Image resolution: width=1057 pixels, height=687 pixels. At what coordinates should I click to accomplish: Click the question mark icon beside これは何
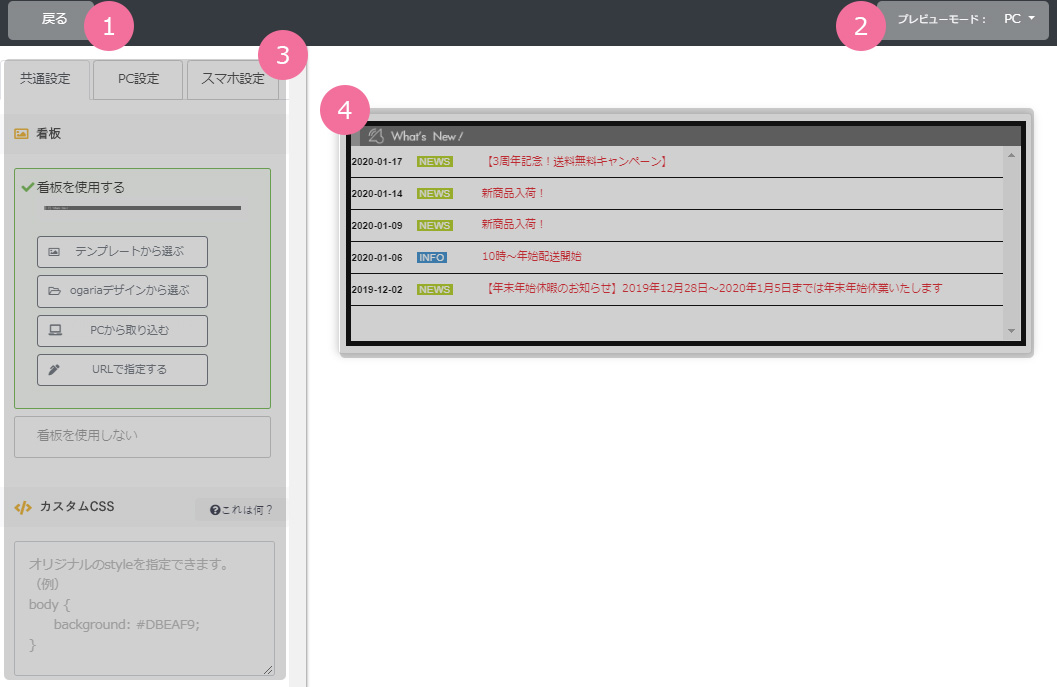coord(215,510)
